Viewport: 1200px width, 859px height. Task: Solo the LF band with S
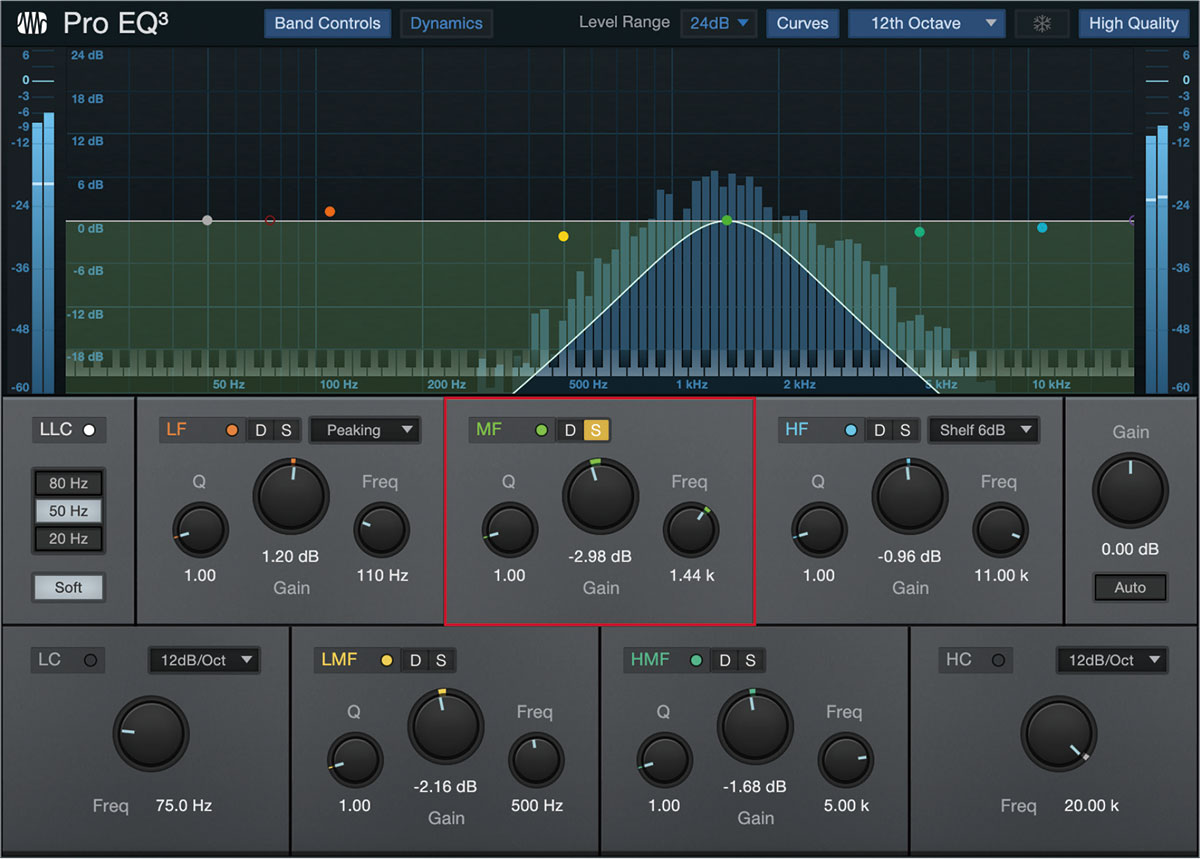[286, 431]
